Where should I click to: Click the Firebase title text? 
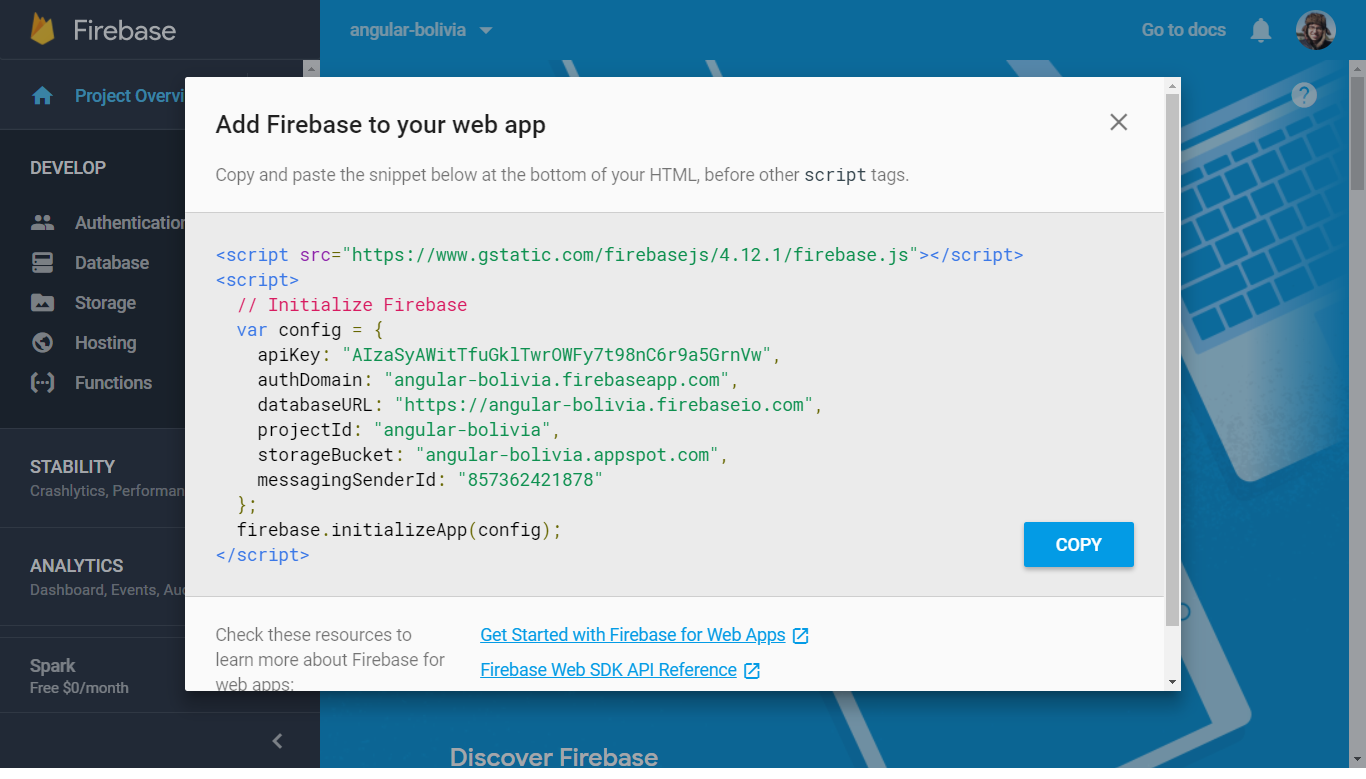[124, 30]
